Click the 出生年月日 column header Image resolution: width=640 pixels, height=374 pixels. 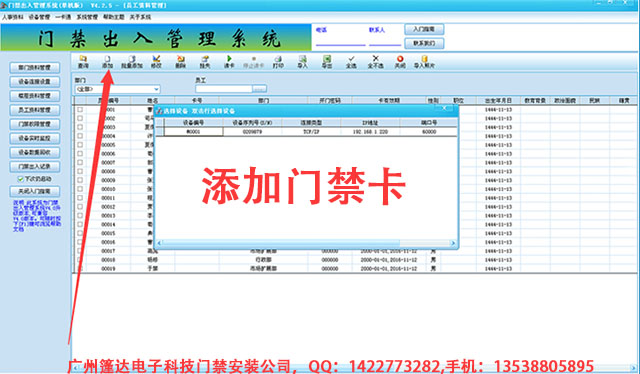pyautogui.click(x=498, y=100)
